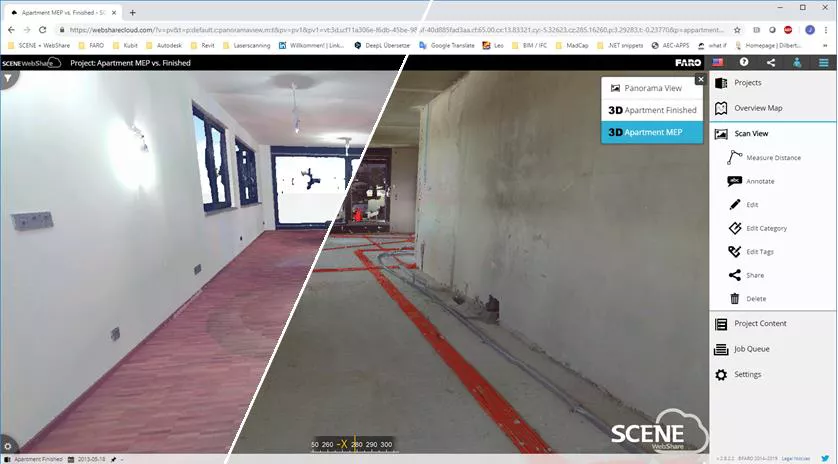Open the what if bookmark
This screenshot has height=464, width=838.
(x=712, y=45)
